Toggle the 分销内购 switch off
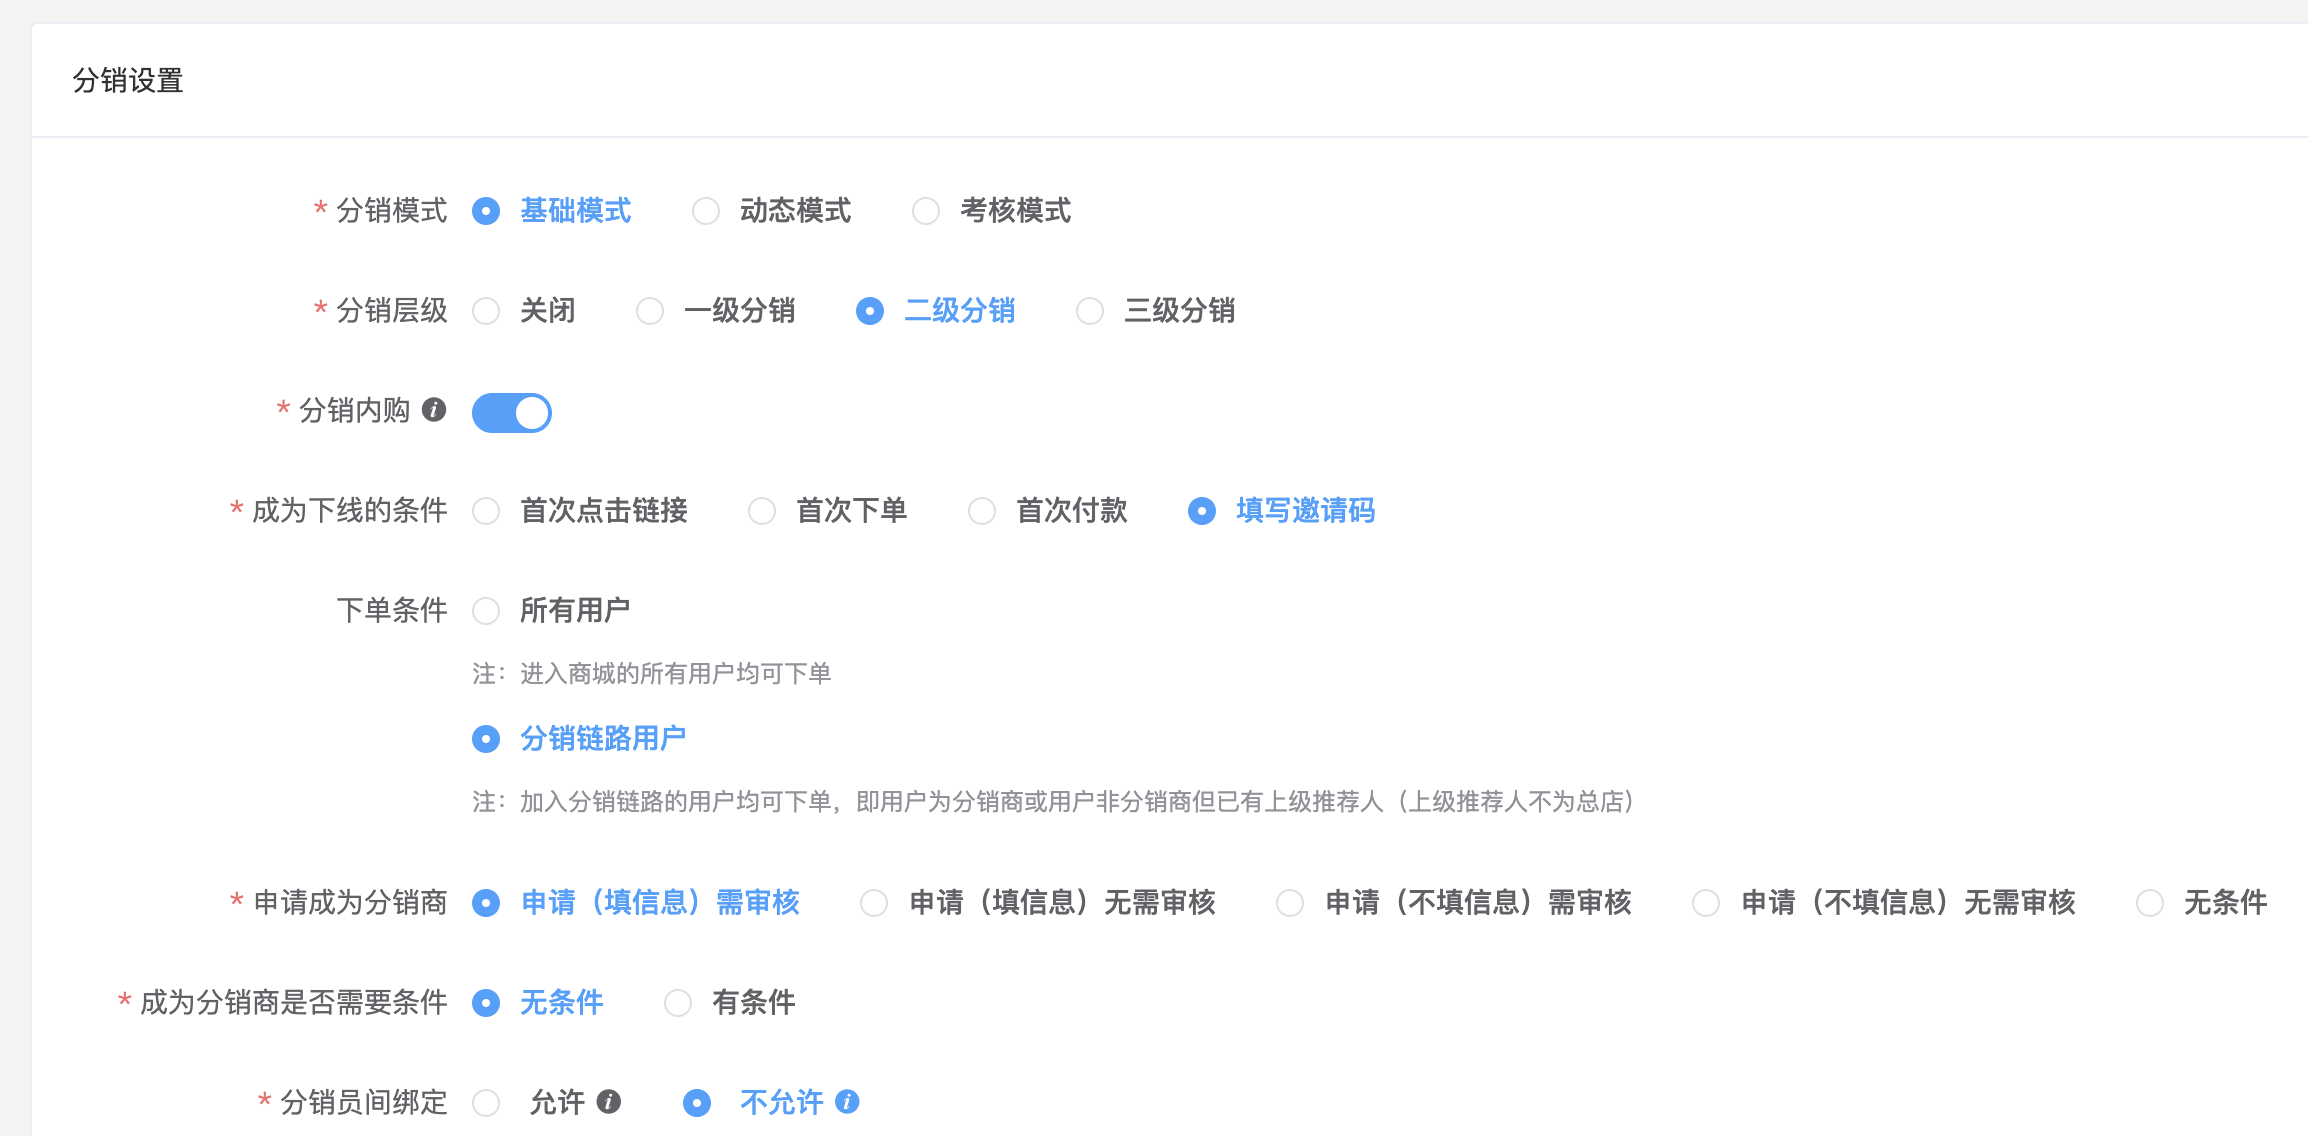 tap(512, 412)
